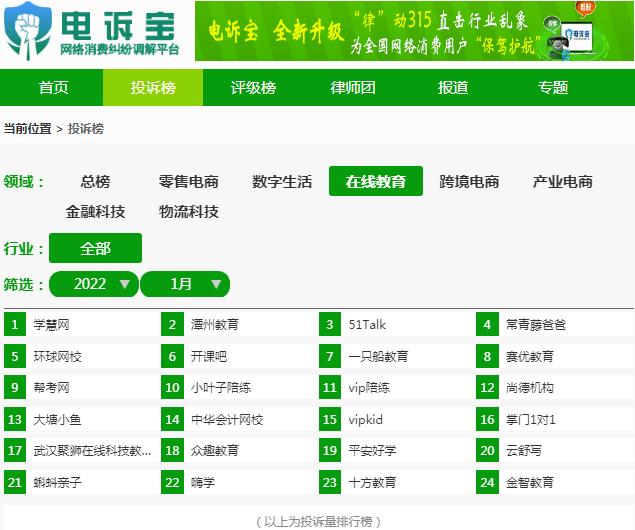Click the vipkid company link
635x530 pixels.
tap(365, 420)
